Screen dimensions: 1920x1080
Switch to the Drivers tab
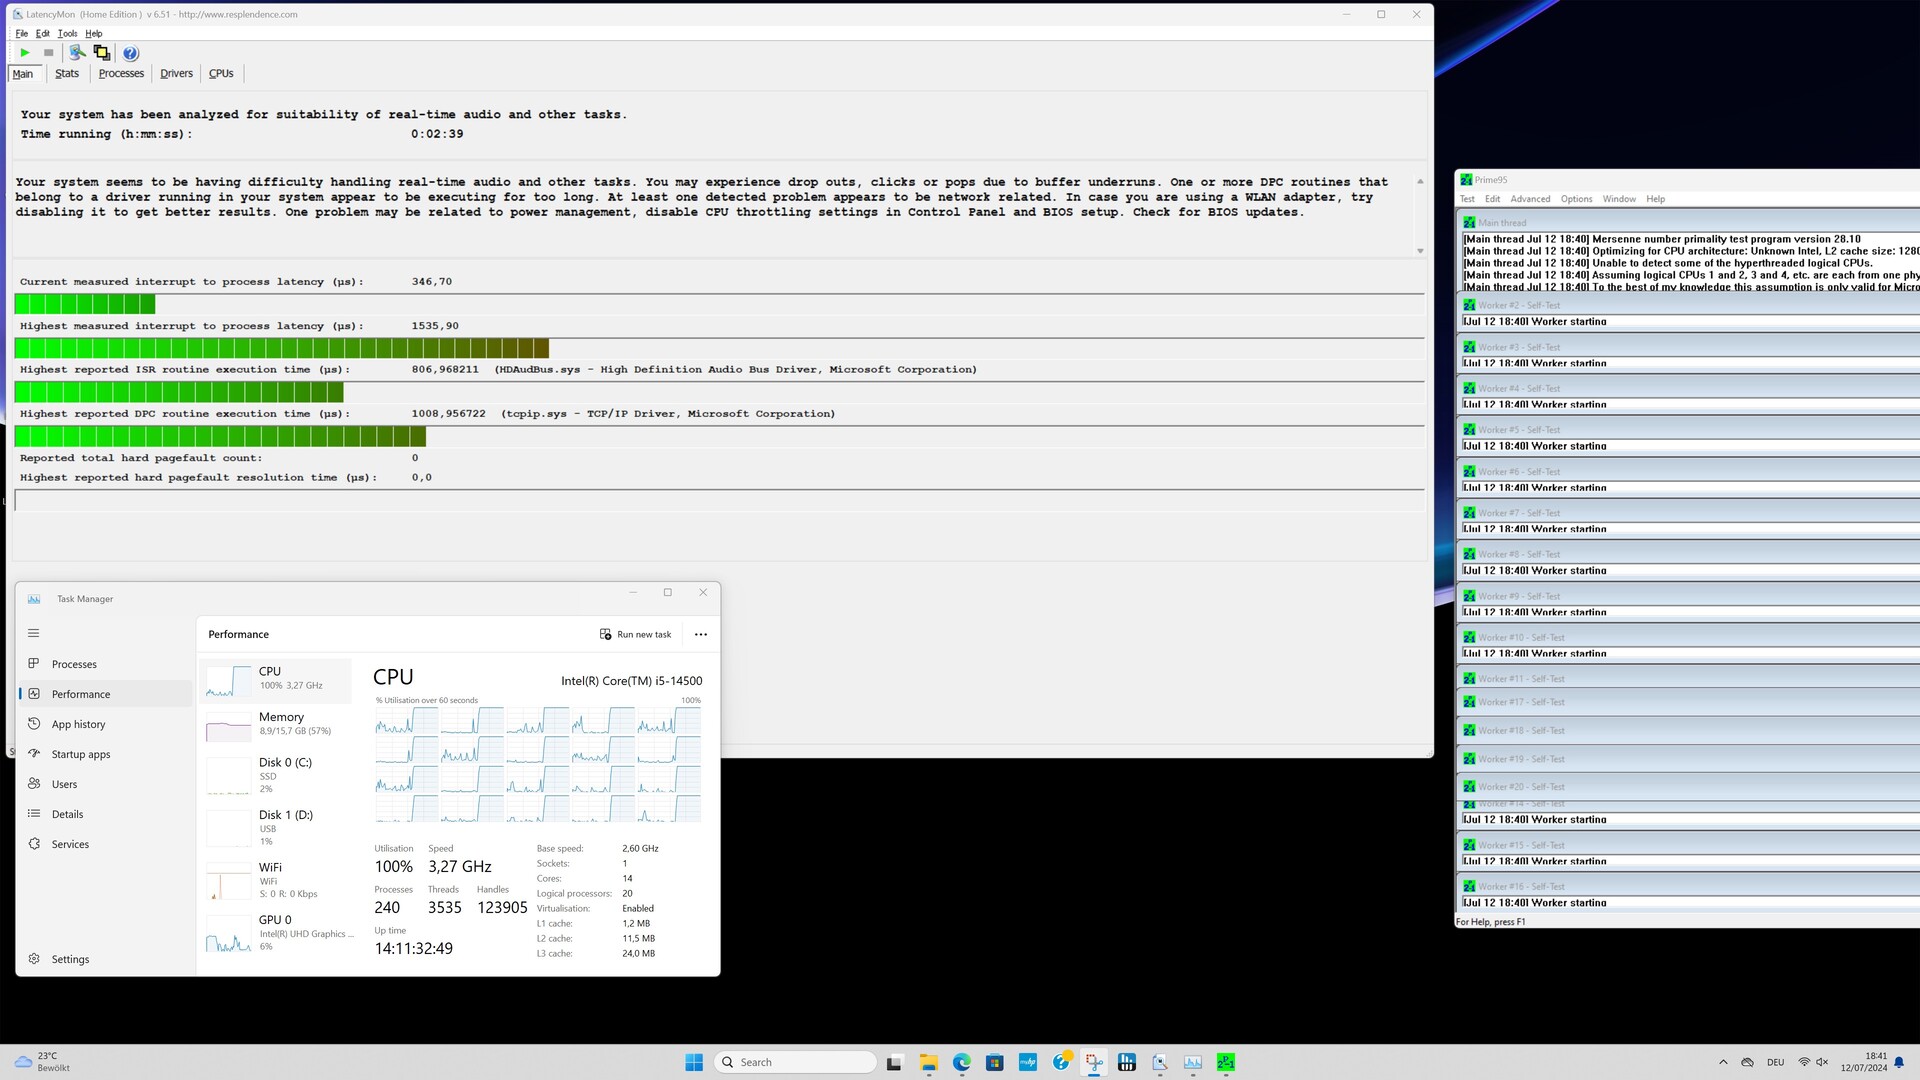pos(176,73)
